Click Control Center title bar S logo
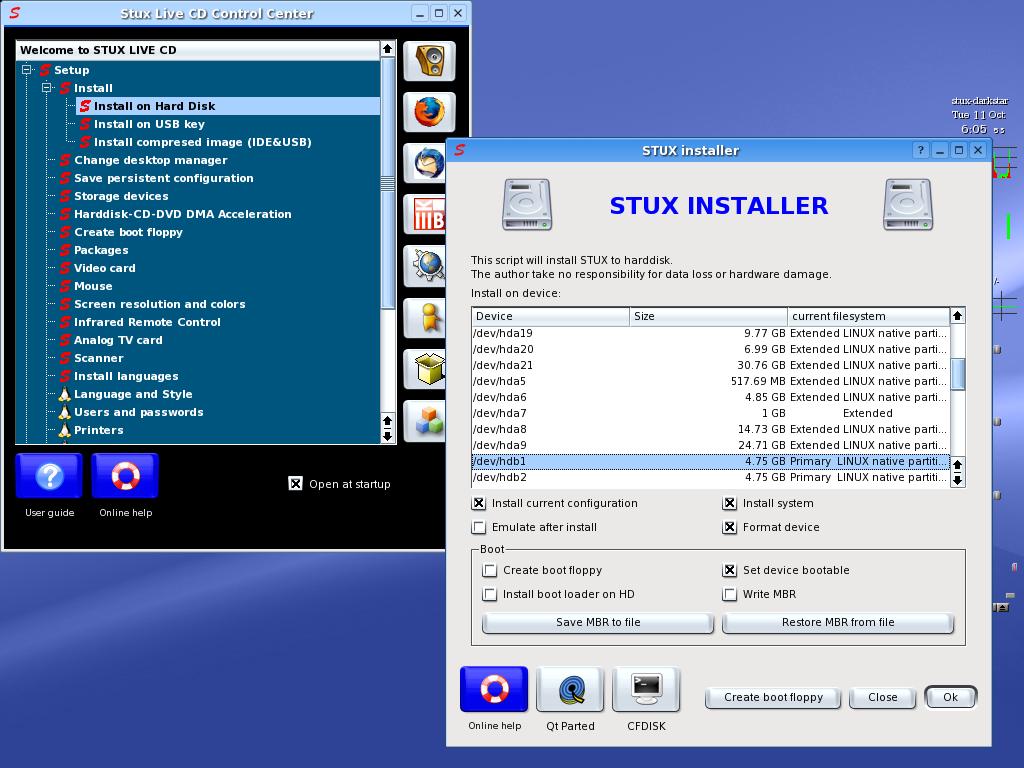Screen dimensions: 1024x768 click(14, 12)
